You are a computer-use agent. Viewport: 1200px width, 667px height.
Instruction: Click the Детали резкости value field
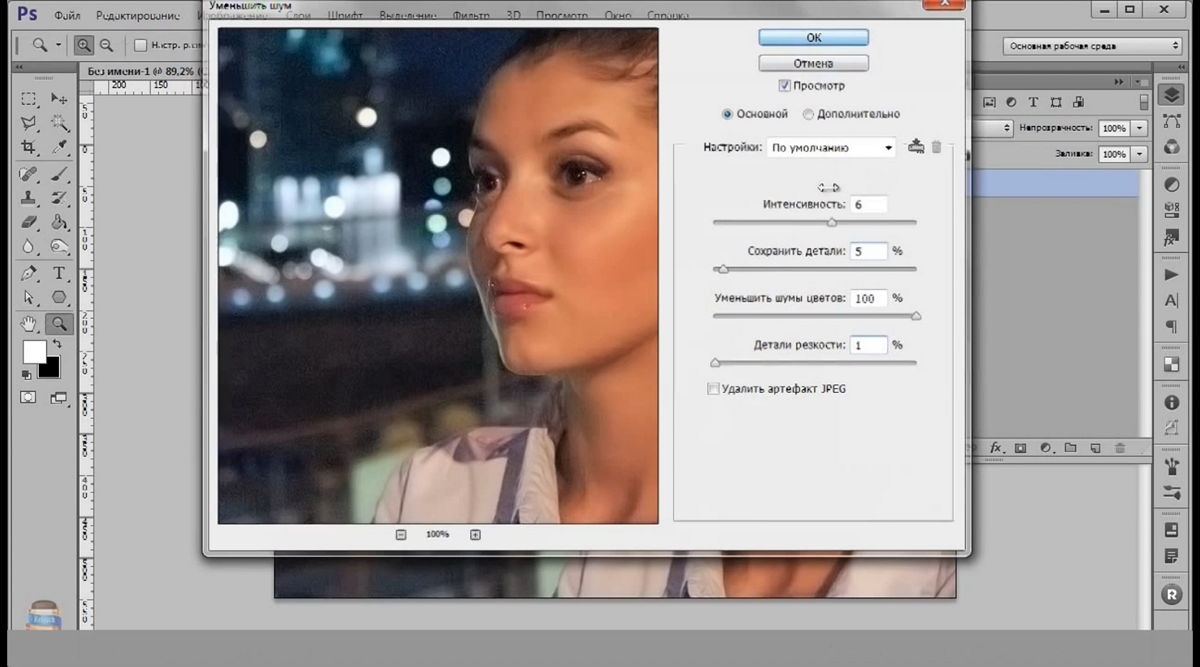869,345
